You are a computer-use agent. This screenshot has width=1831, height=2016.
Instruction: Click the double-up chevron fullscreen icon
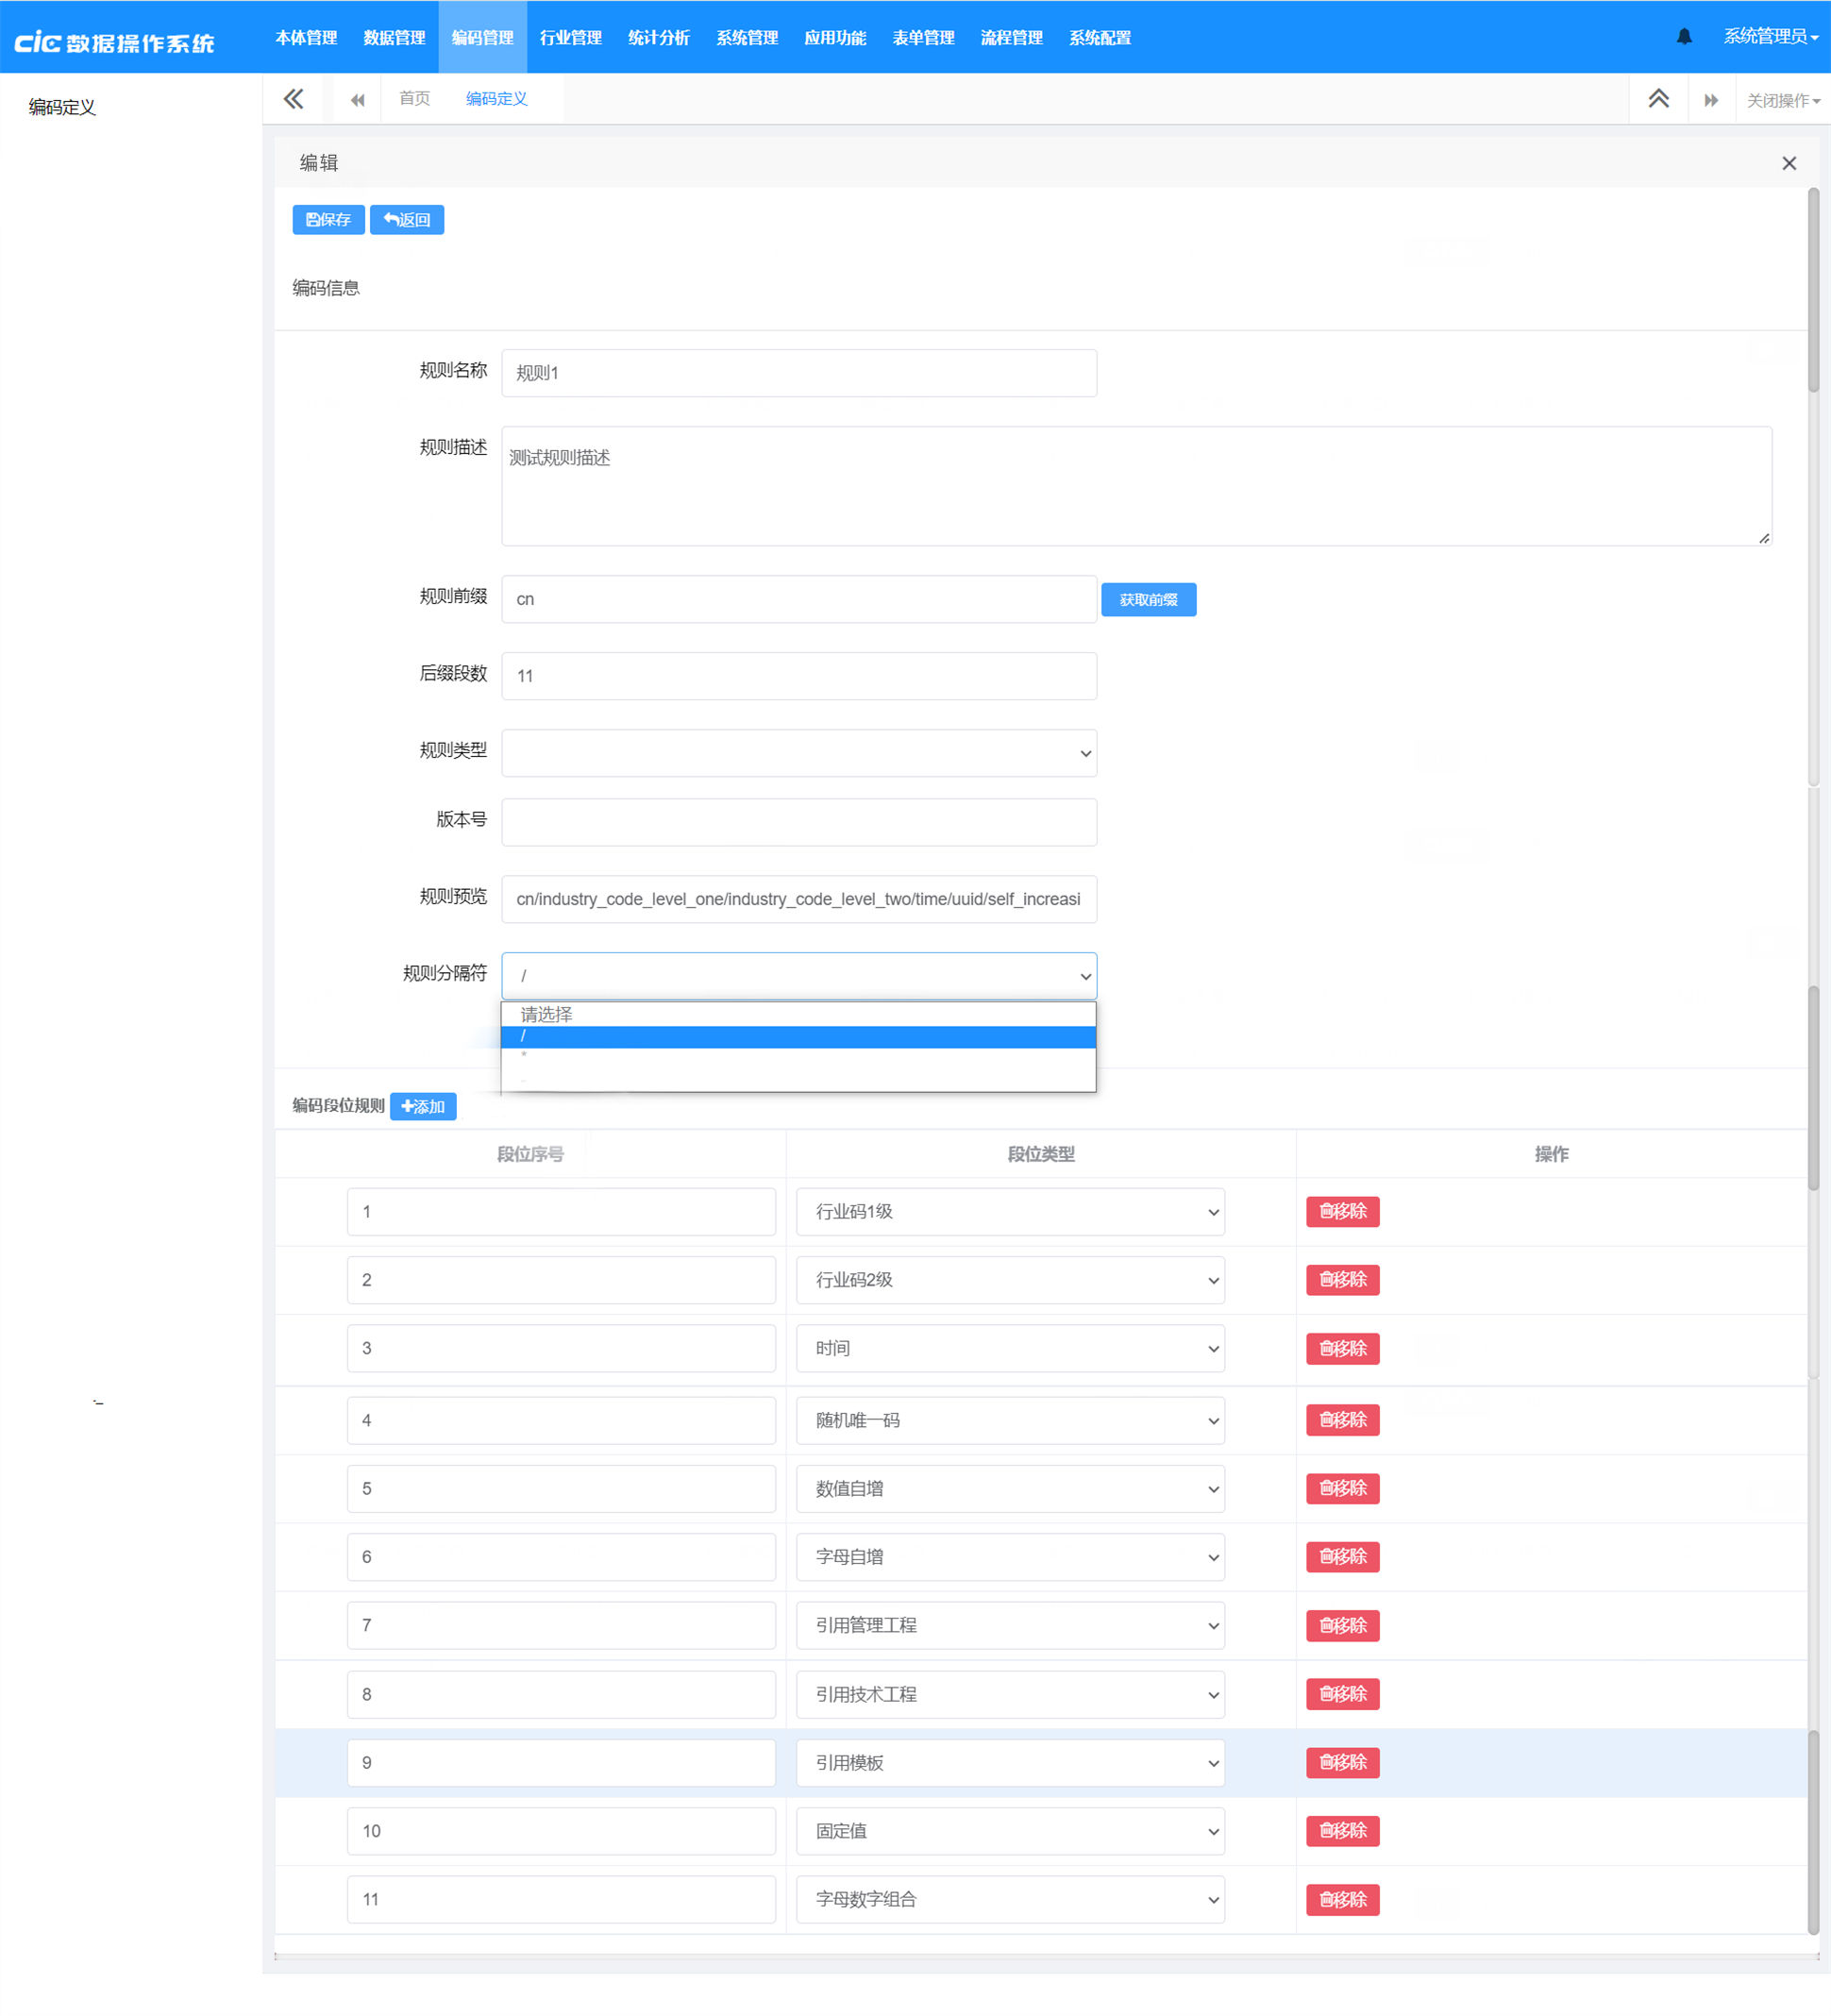point(1658,99)
